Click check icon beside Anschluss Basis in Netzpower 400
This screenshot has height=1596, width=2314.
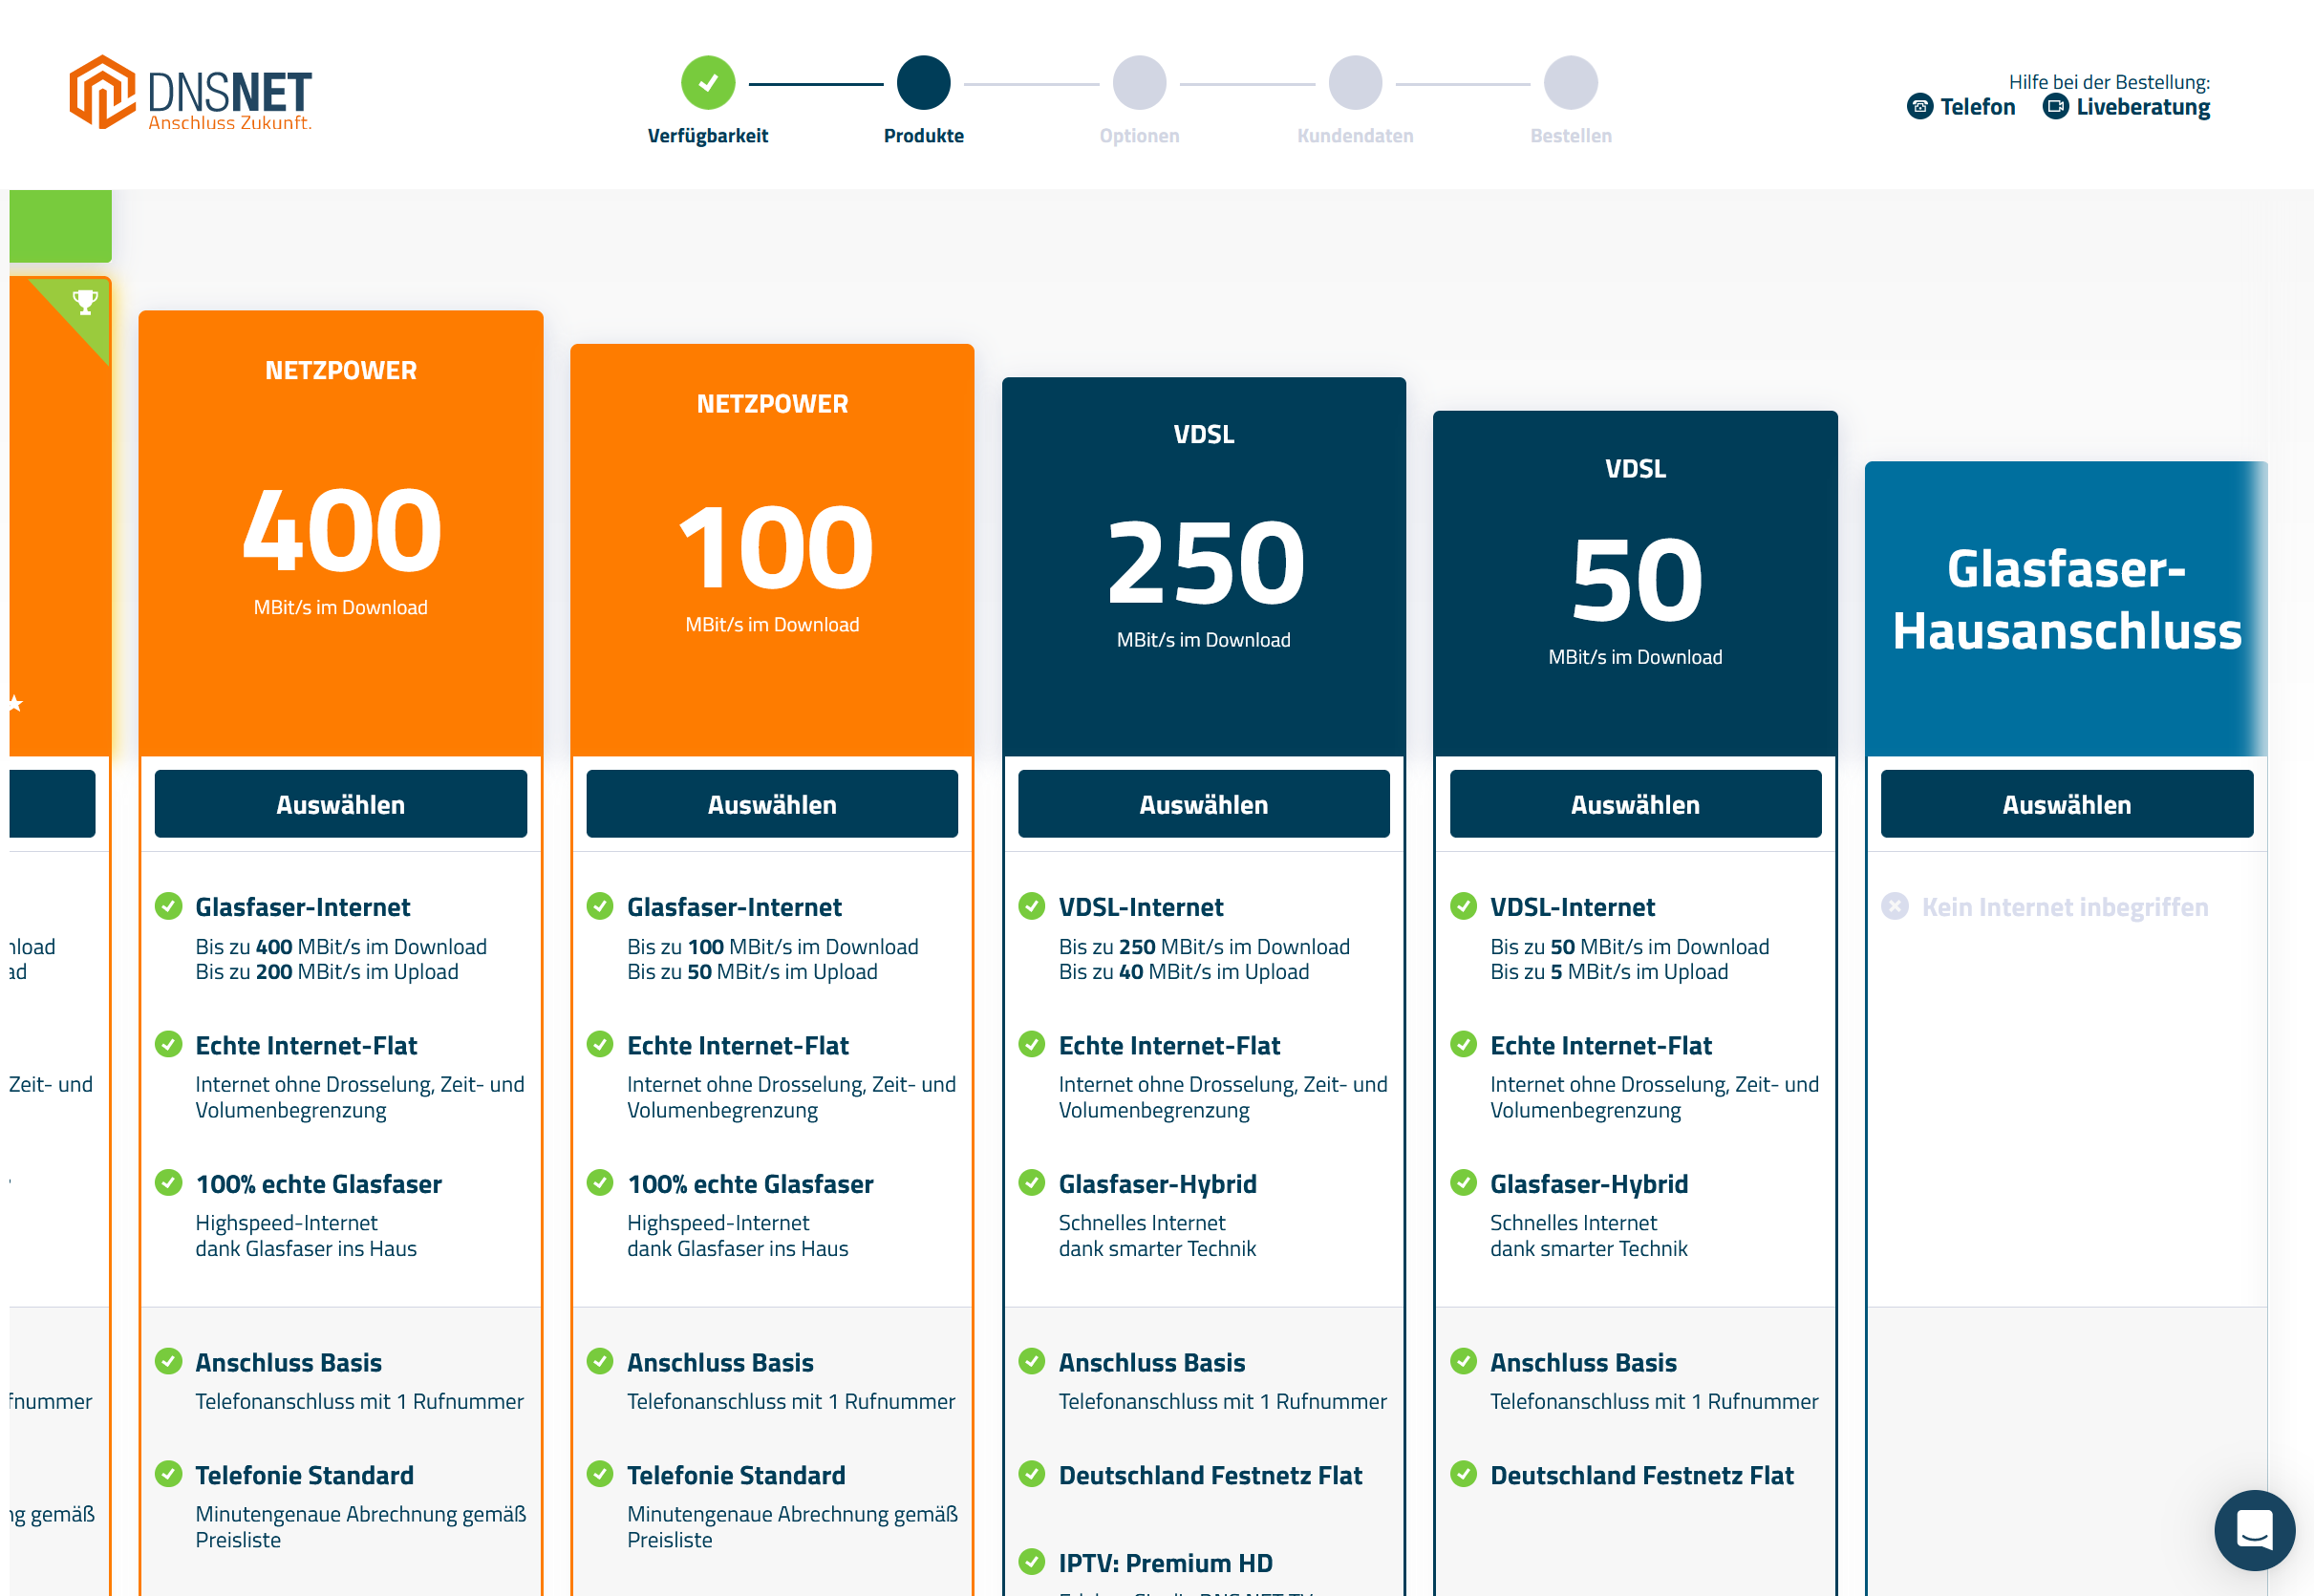[x=169, y=1361]
